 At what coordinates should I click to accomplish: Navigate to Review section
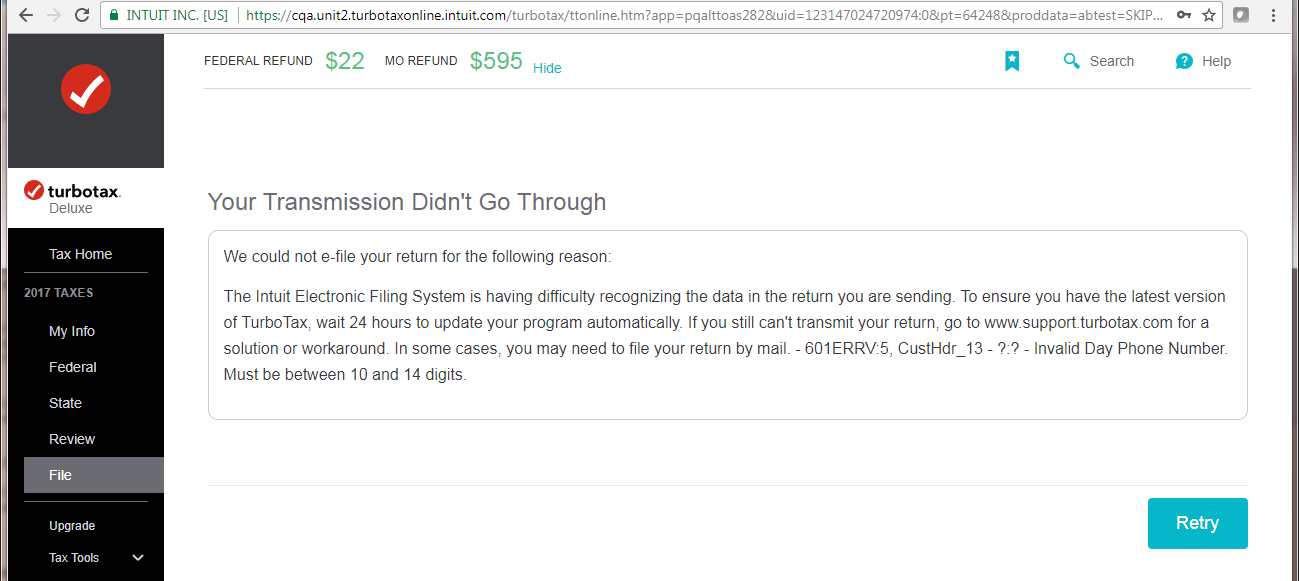pyautogui.click(x=72, y=439)
